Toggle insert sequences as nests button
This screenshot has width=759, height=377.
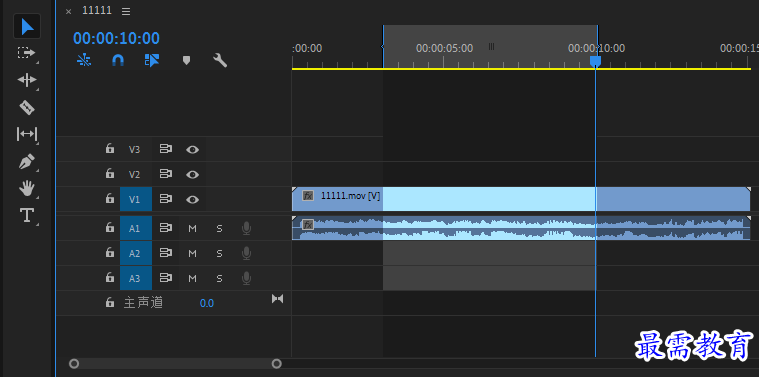tap(84, 60)
